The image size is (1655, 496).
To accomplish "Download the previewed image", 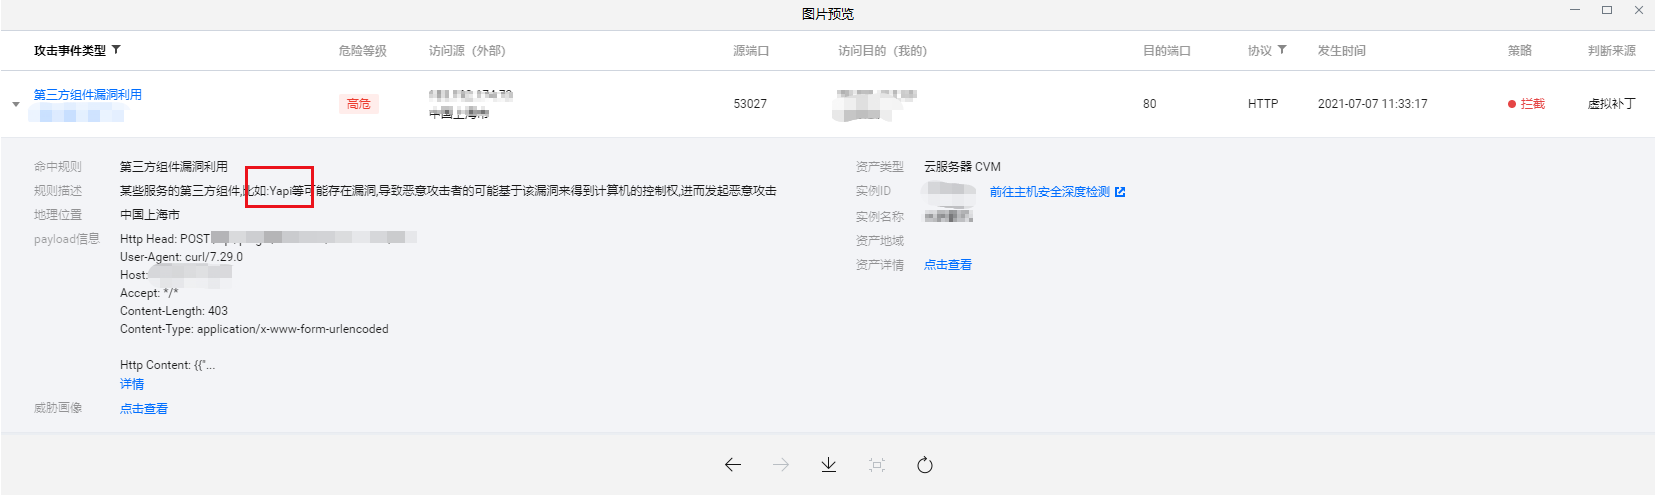I will 829,464.
